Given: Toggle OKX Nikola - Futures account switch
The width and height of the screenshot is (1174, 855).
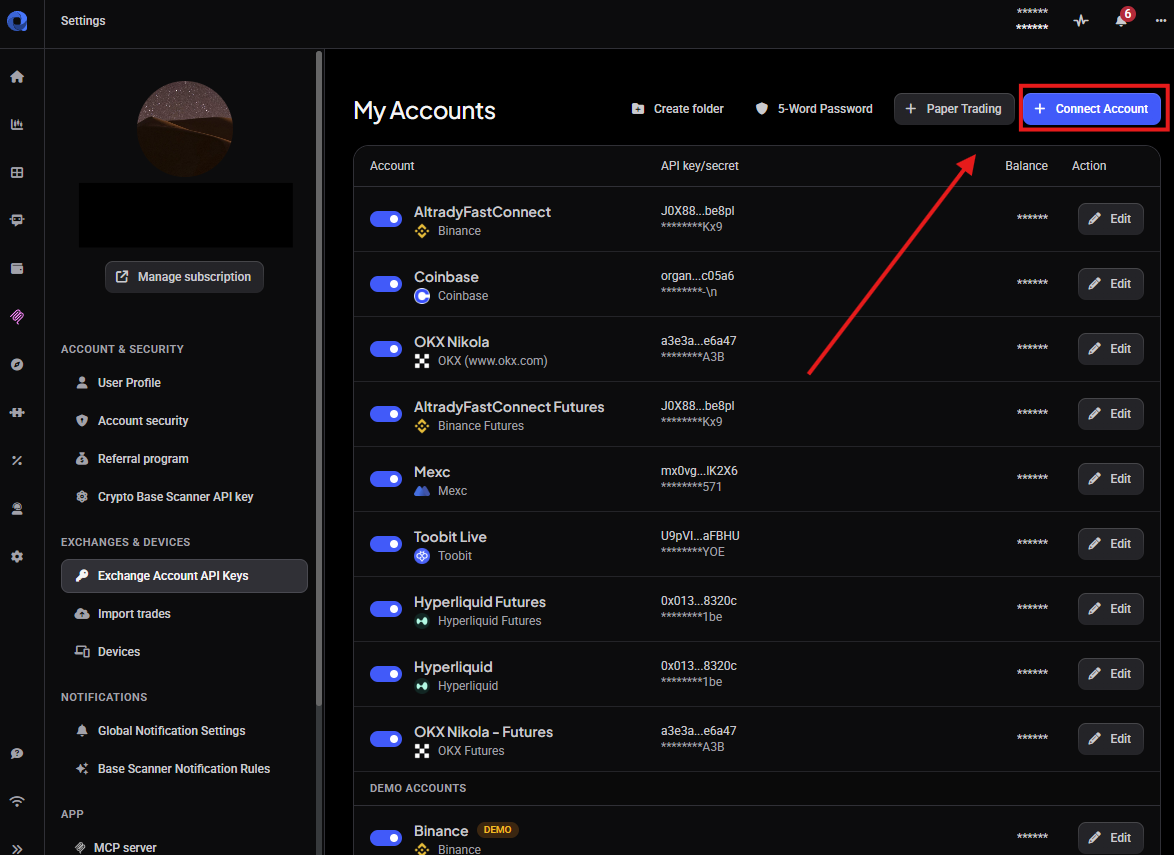Looking at the screenshot, I should point(386,739).
